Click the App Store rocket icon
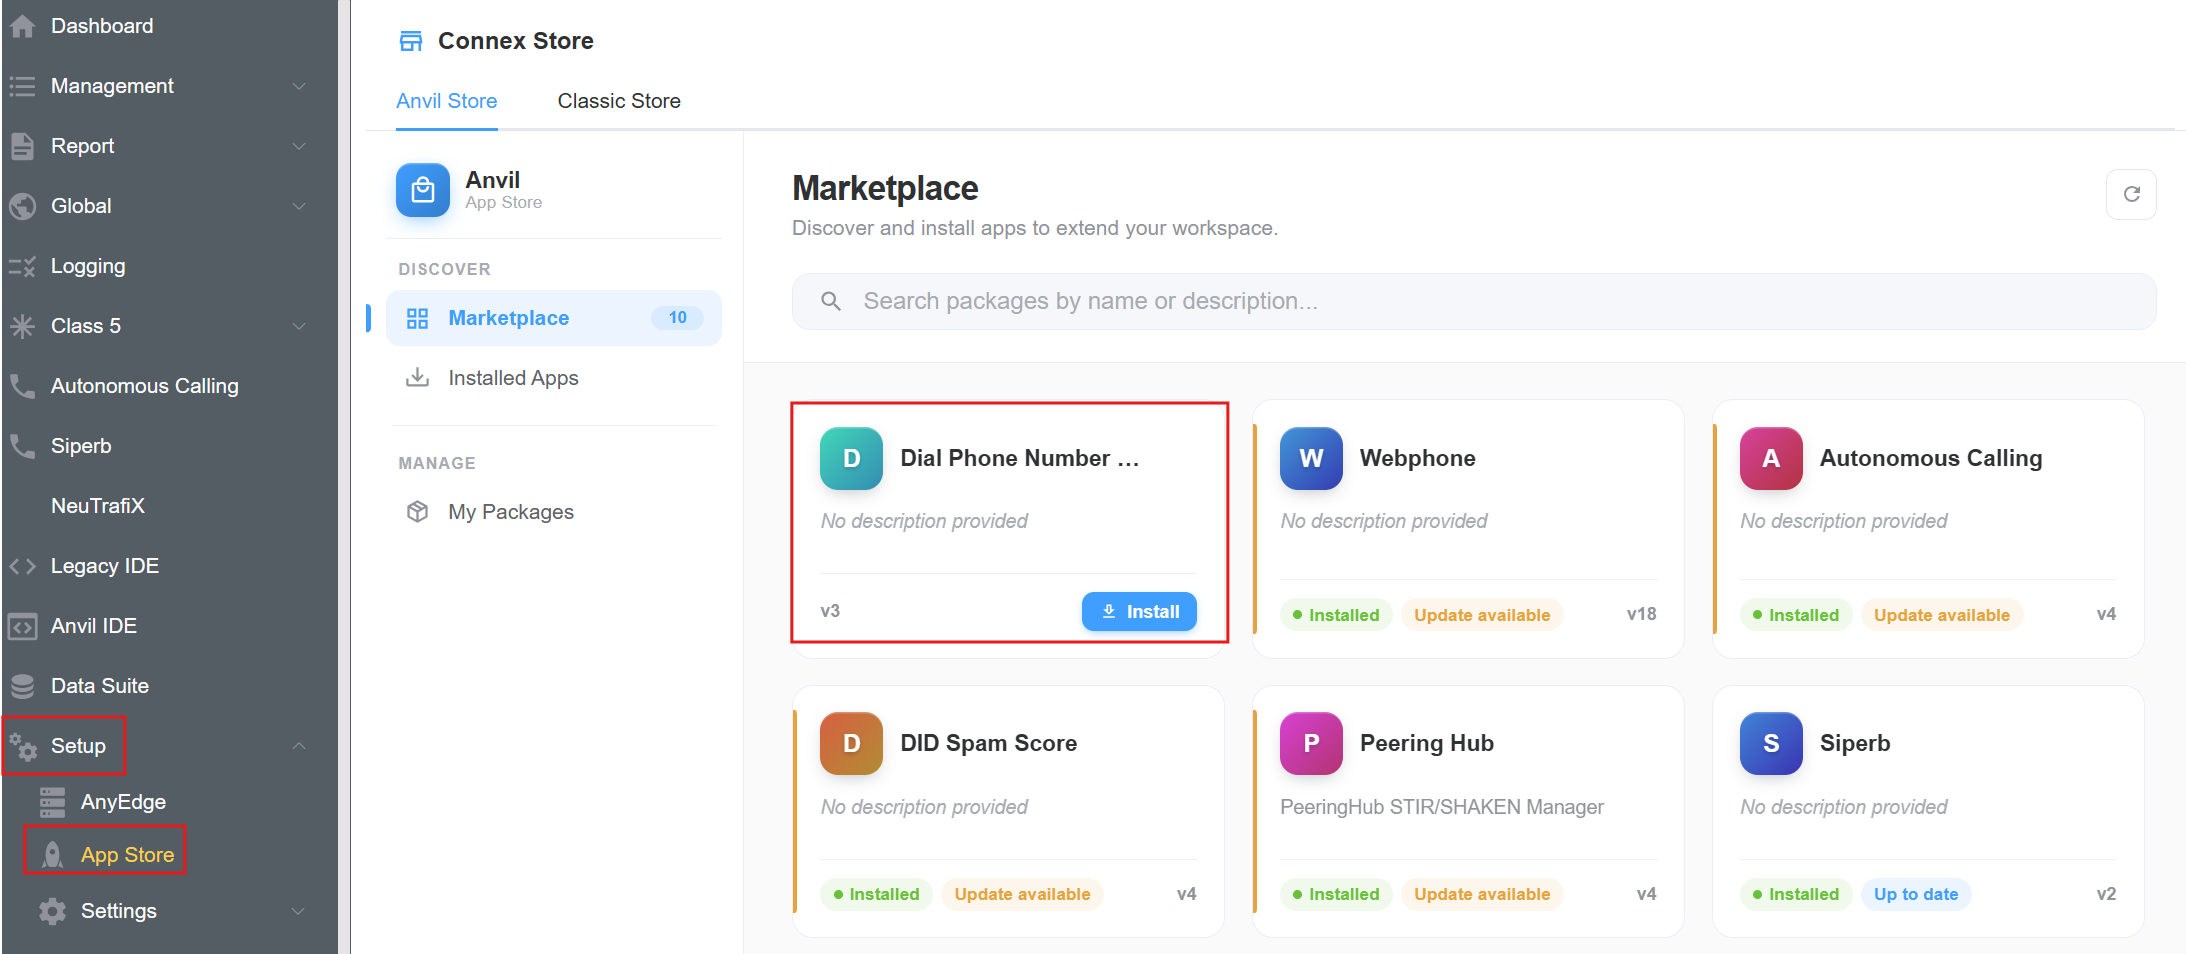The width and height of the screenshot is (2186, 954). (x=52, y=855)
